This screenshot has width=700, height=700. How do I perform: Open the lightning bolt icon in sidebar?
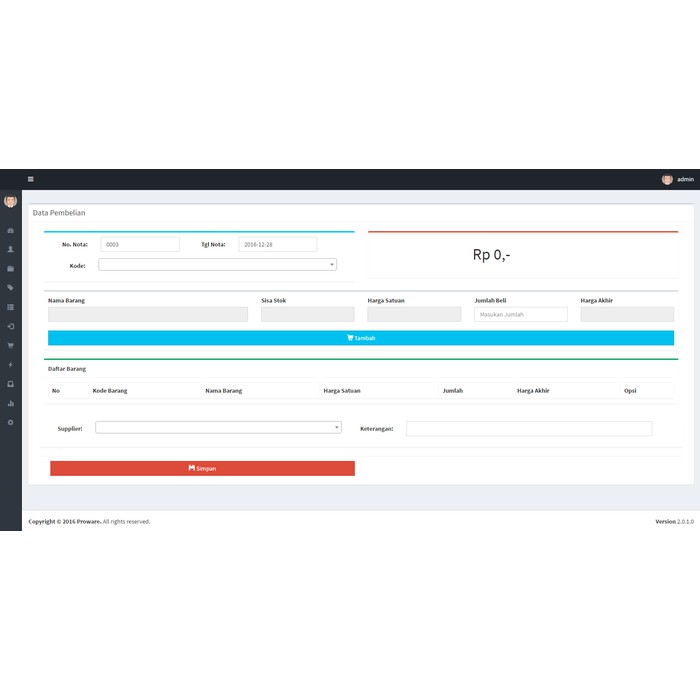tap(11, 365)
